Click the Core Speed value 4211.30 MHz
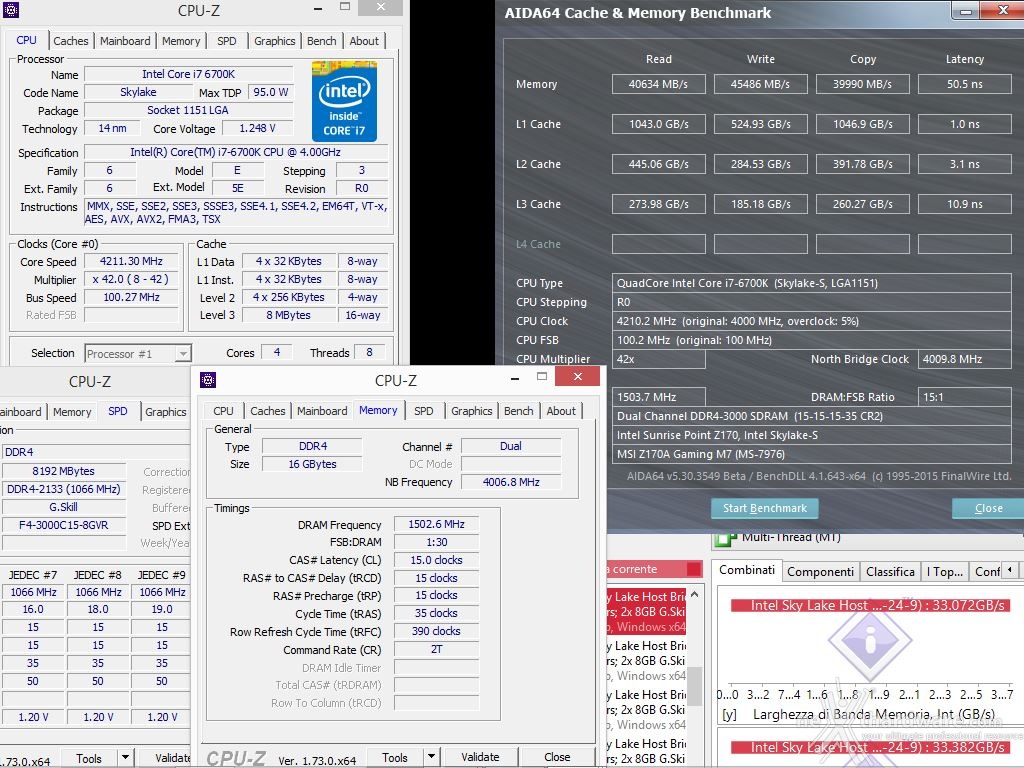This screenshot has width=1024, height=768. (131, 261)
